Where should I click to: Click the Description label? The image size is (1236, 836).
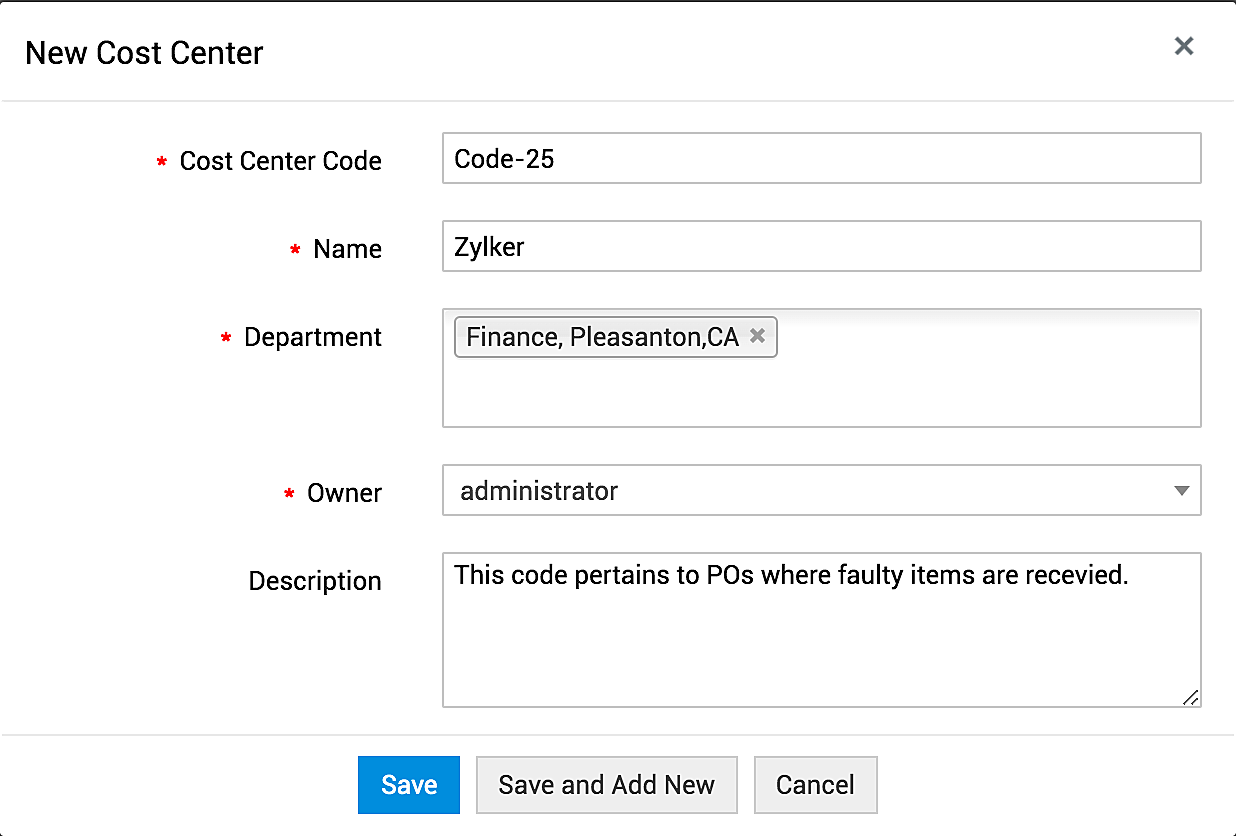315,581
